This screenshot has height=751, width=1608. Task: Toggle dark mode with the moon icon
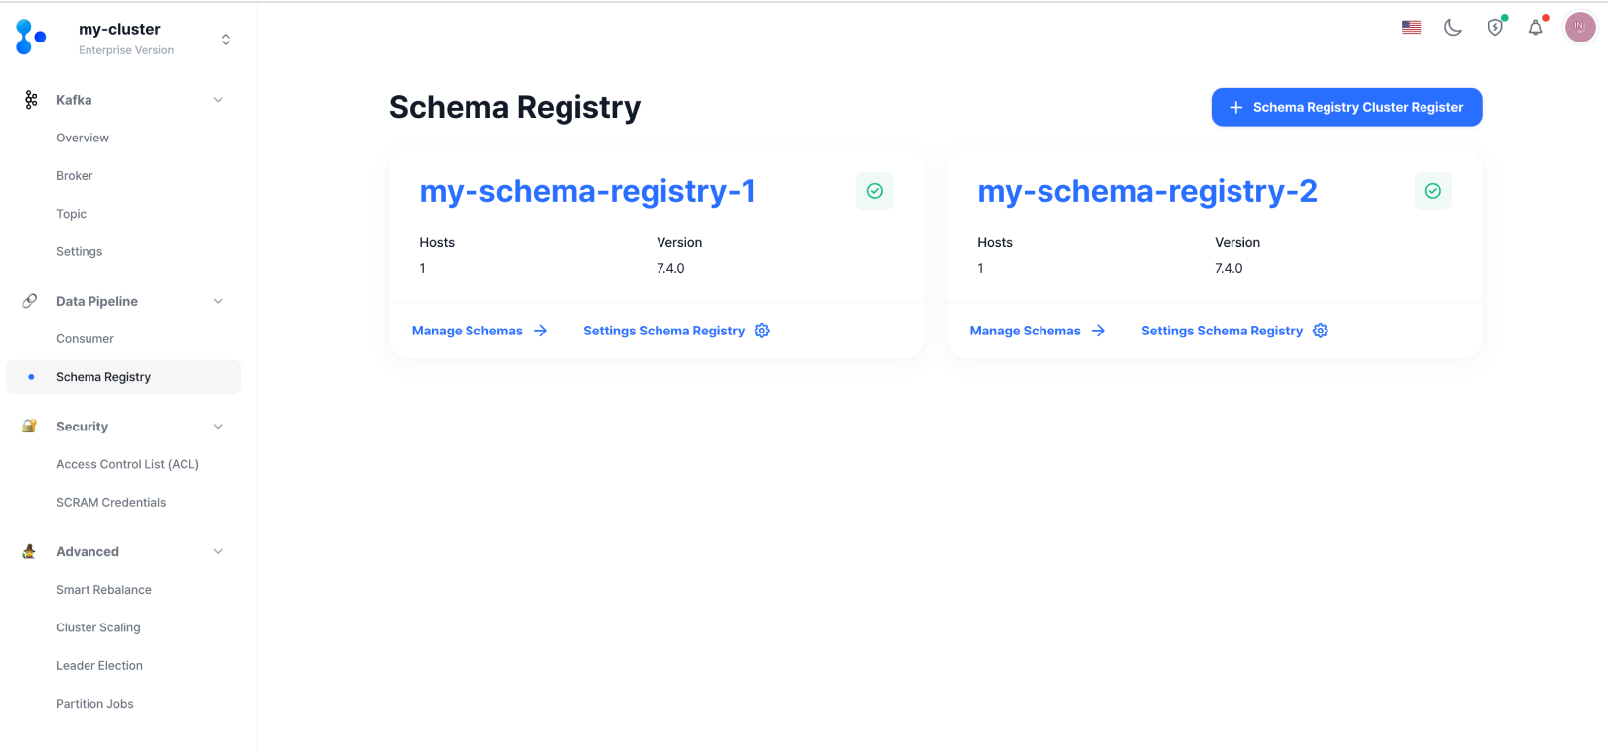tap(1452, 27)
